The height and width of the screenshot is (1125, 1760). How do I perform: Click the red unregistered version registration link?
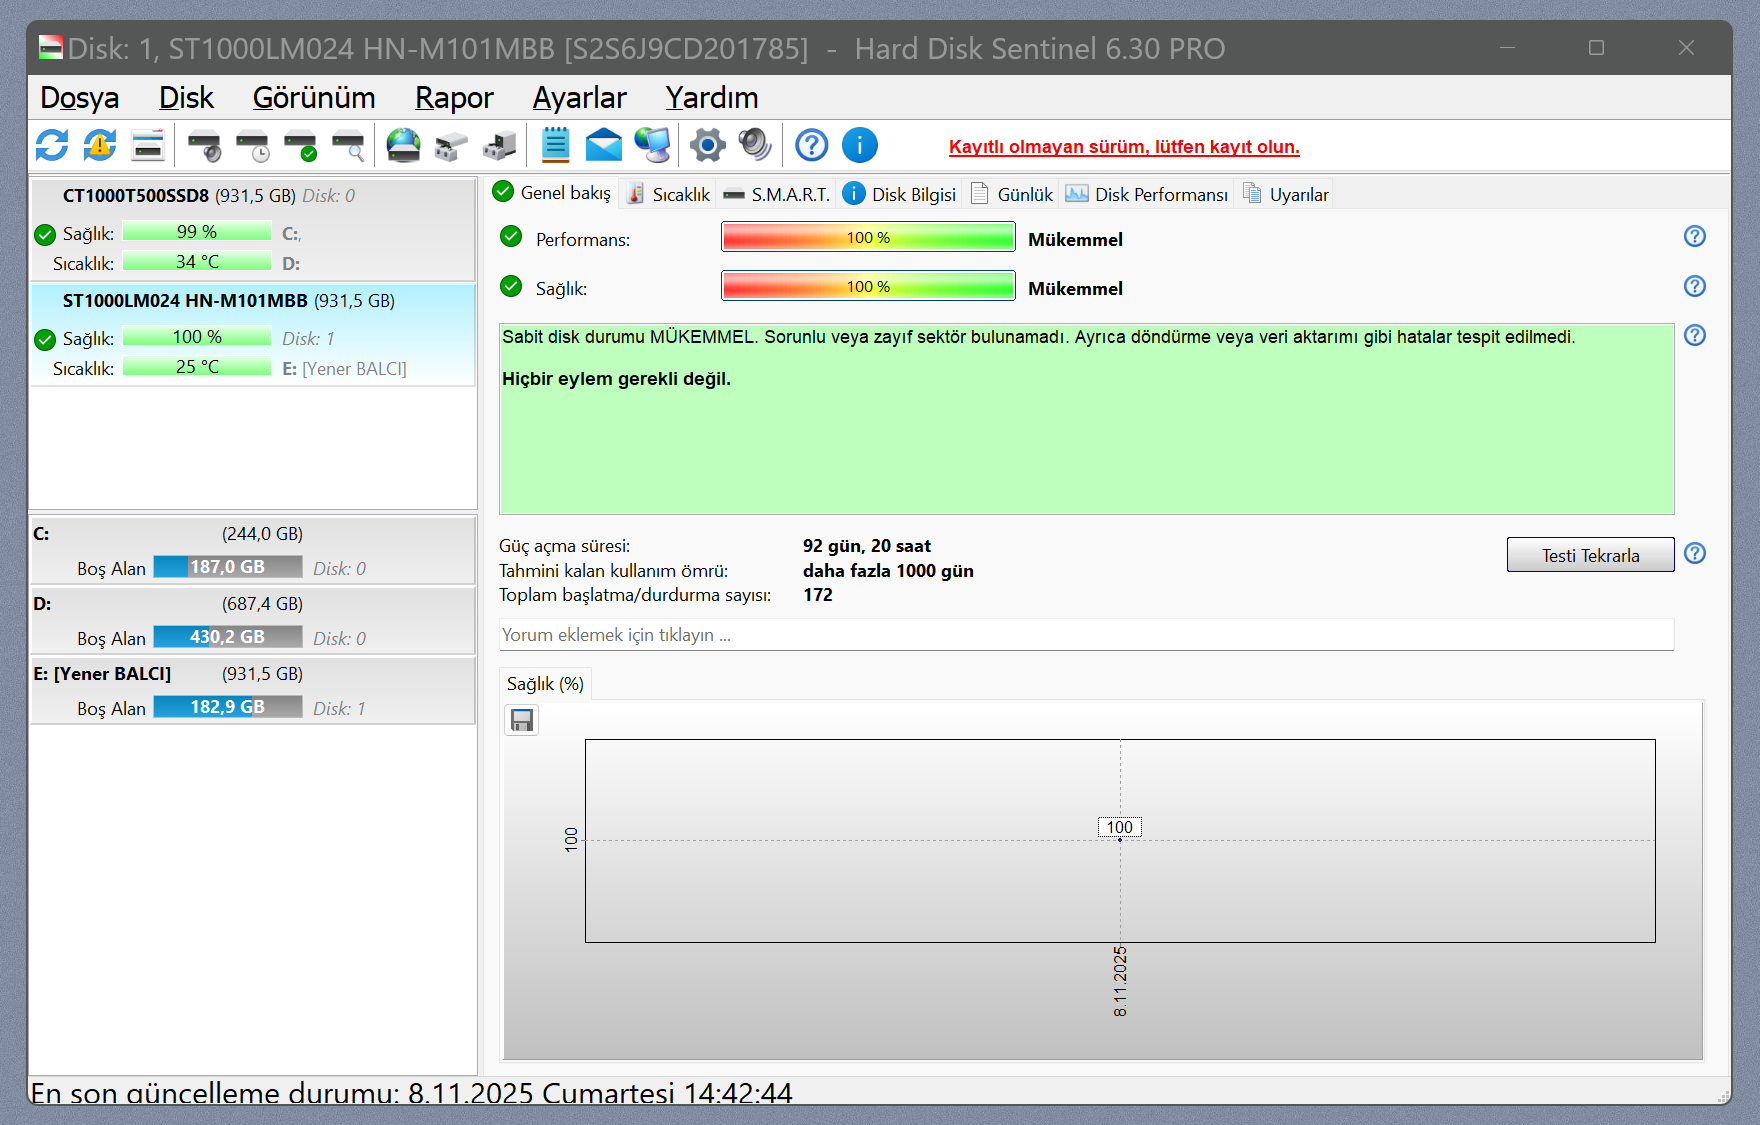(1123, 147)
